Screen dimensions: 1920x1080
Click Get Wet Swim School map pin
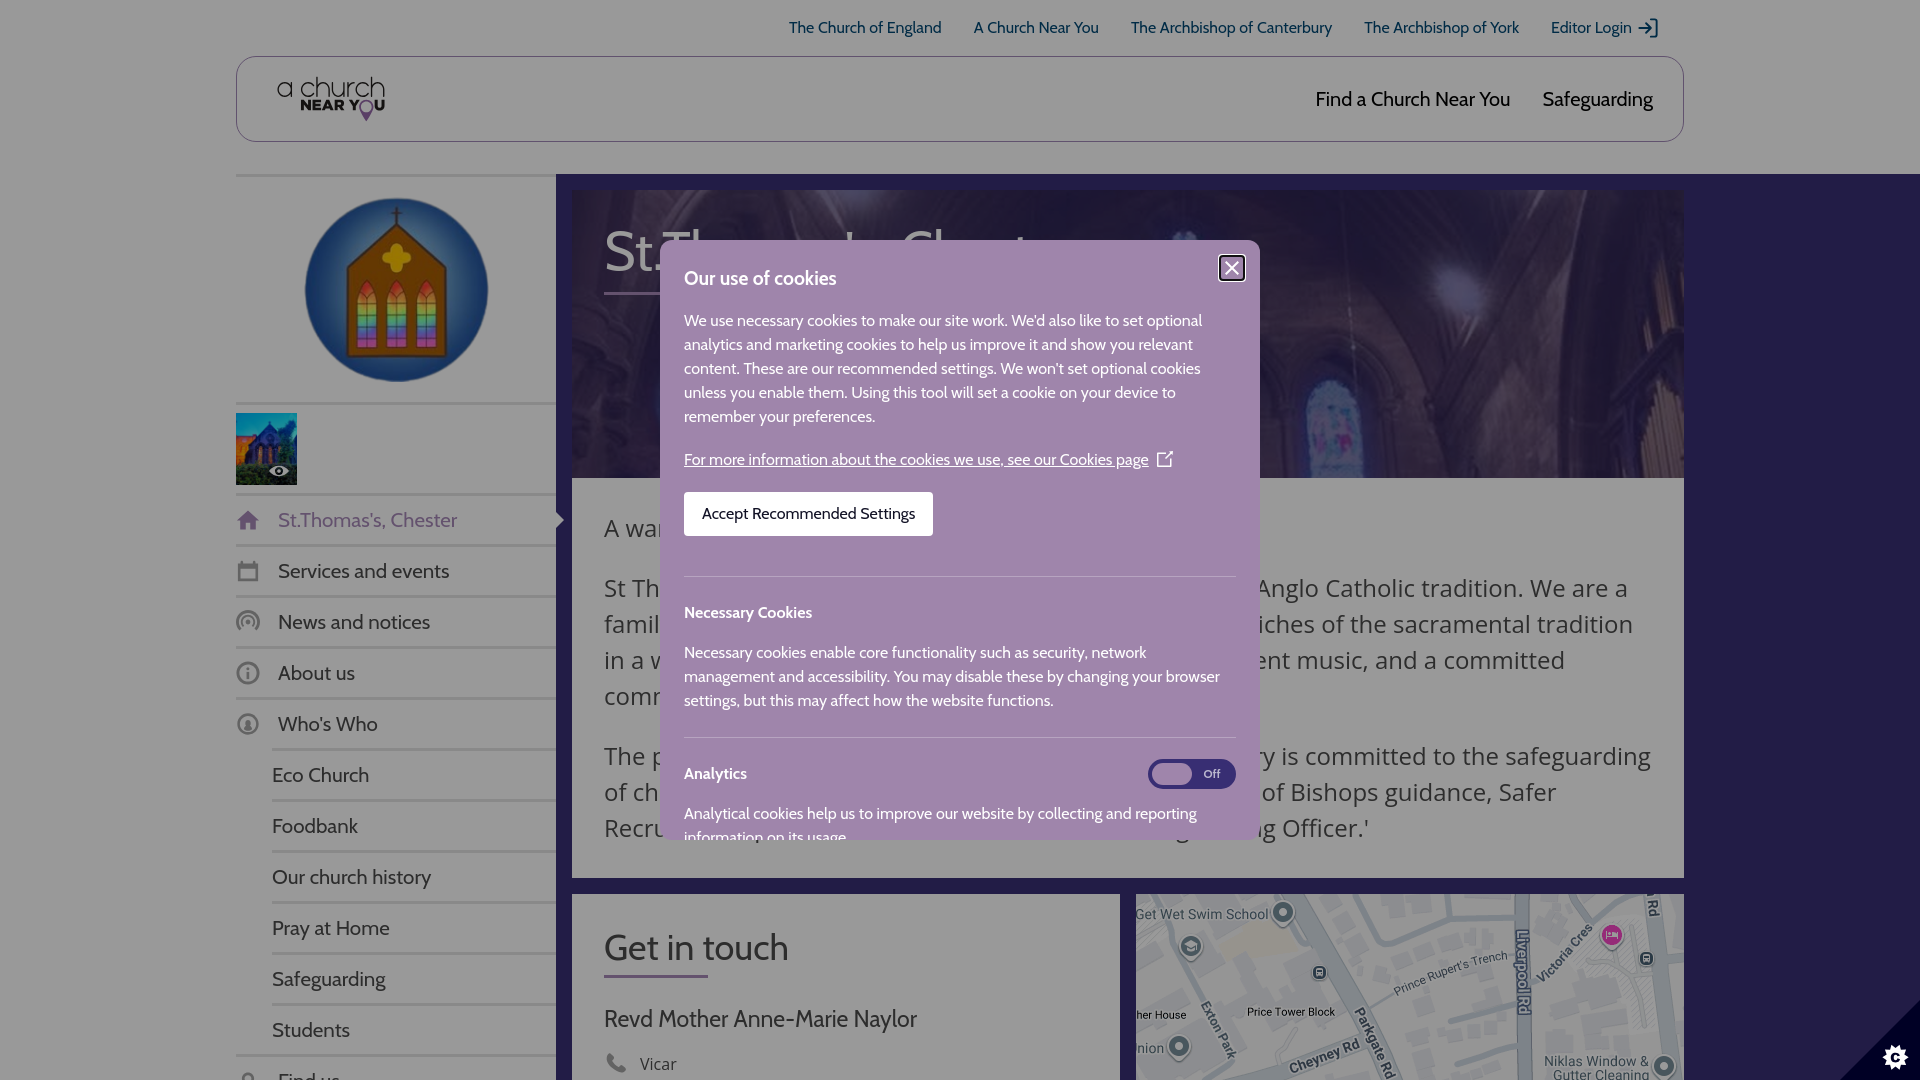(1283, 911)
